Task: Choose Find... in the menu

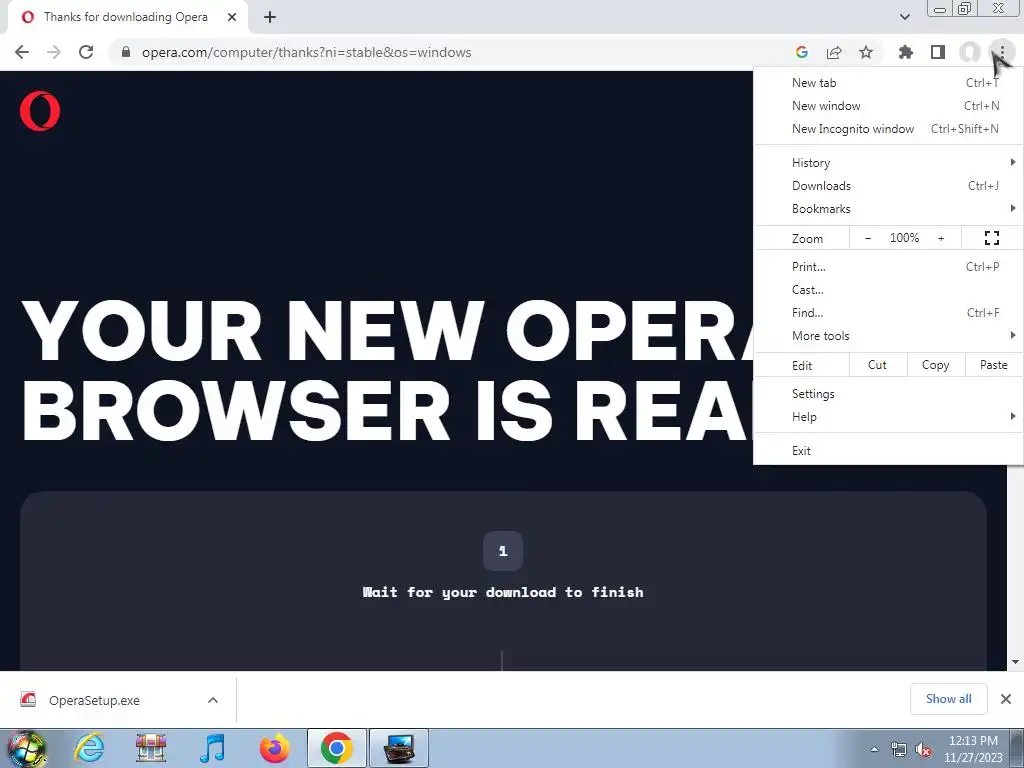Action: click(888, 312)
